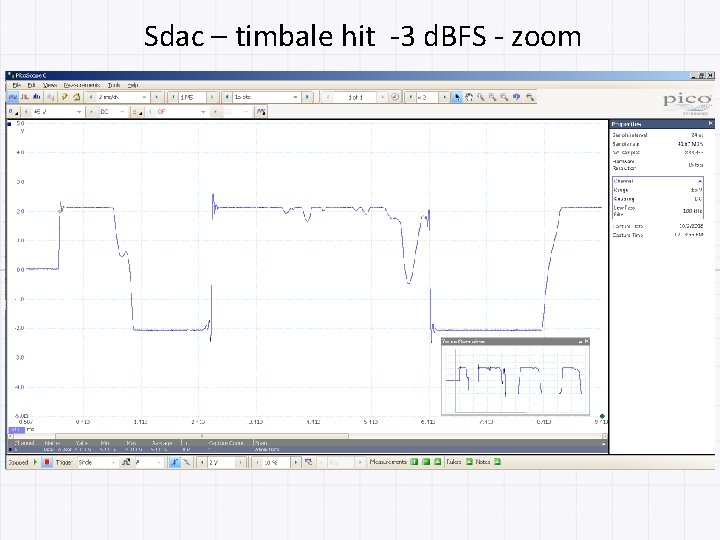
Task: Open the File menu
Action: pyautogui.click(x=17, y=85)
